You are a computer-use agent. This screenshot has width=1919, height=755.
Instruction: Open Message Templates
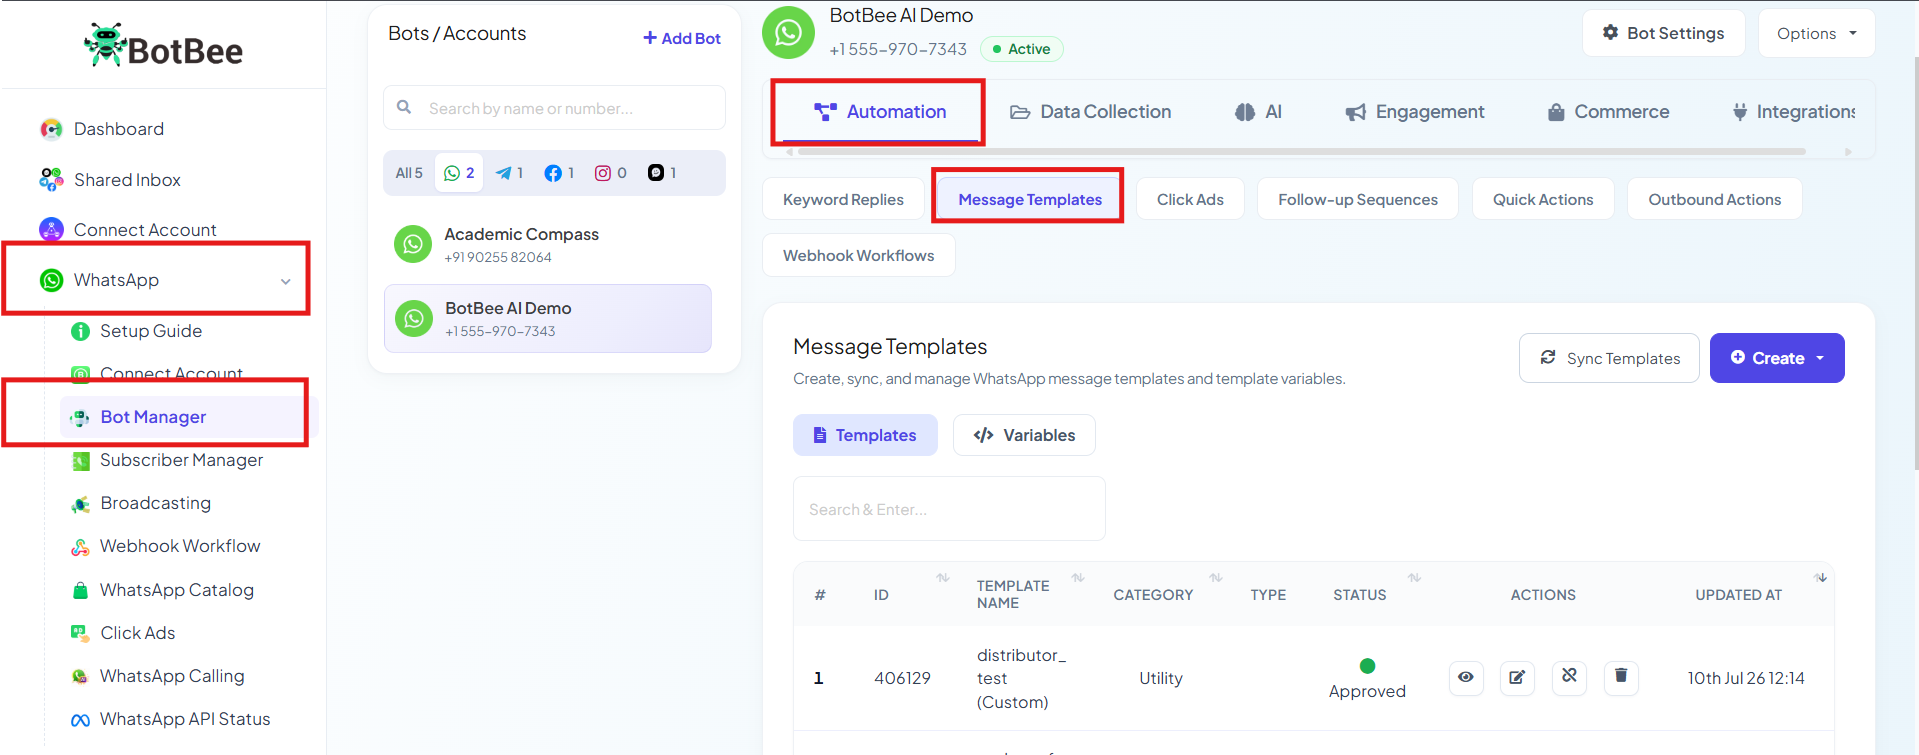pyautogui.click(x=1030, y=199)
